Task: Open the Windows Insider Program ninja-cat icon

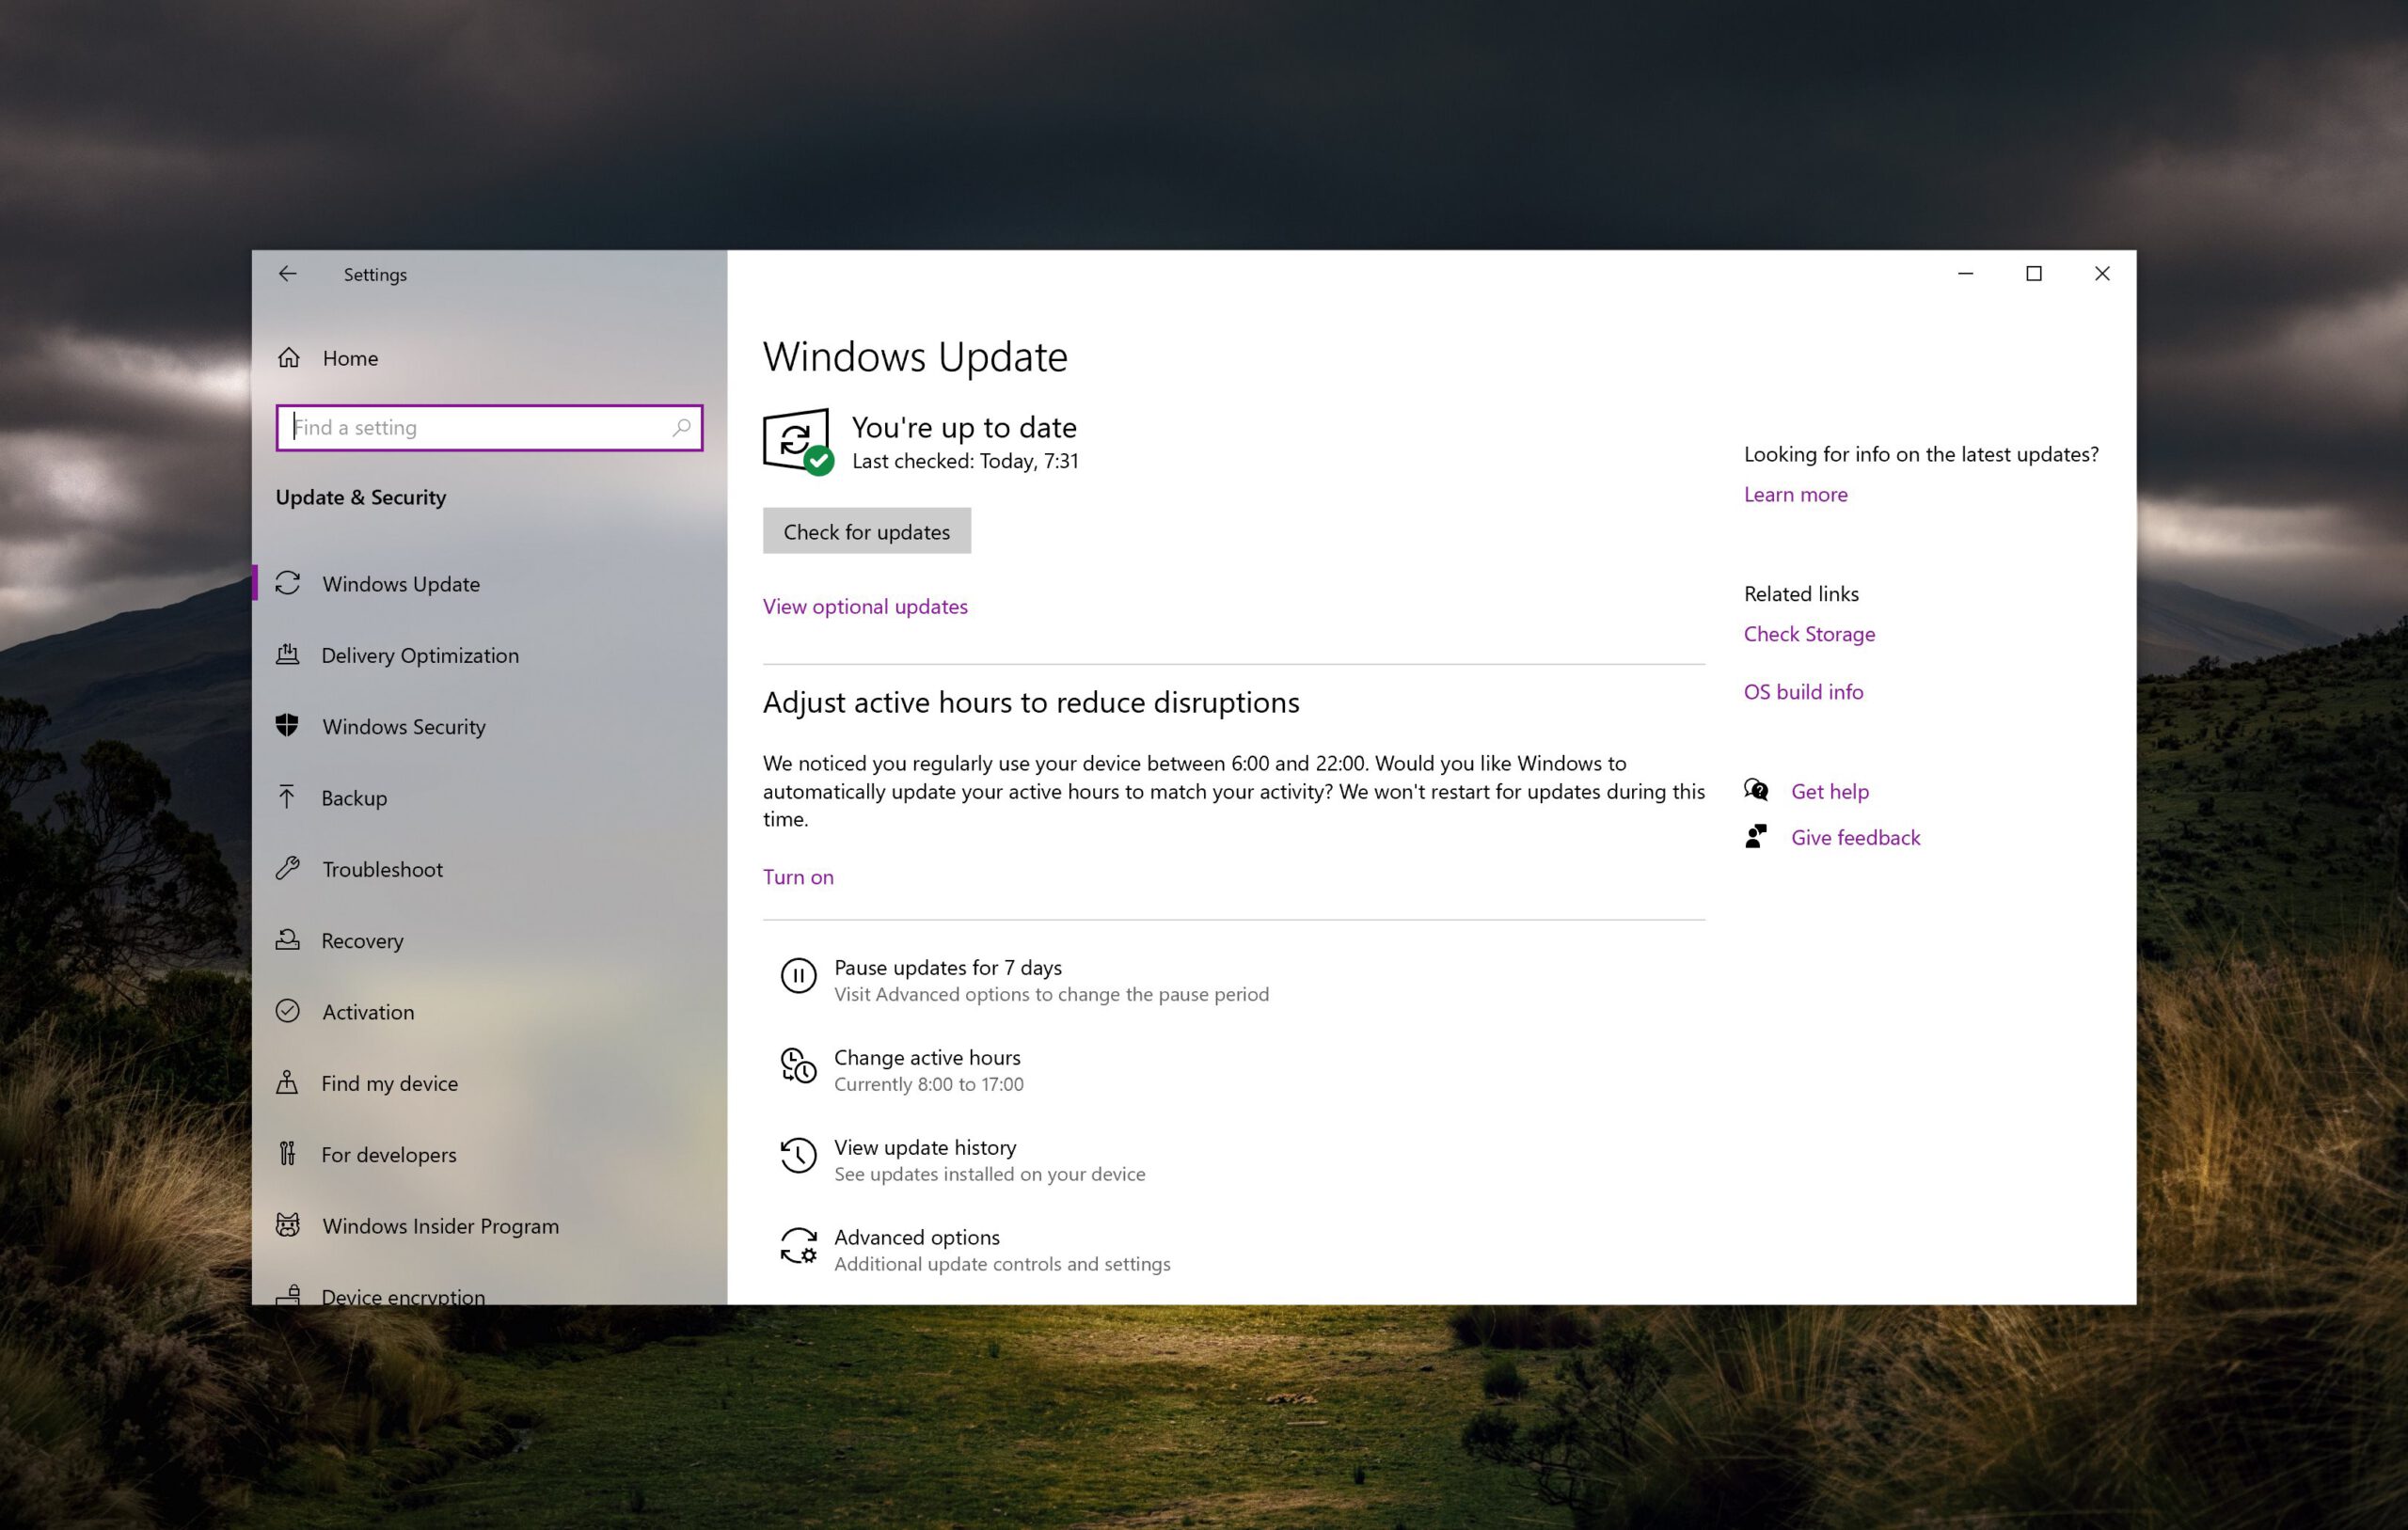Action: [287, 1225]
